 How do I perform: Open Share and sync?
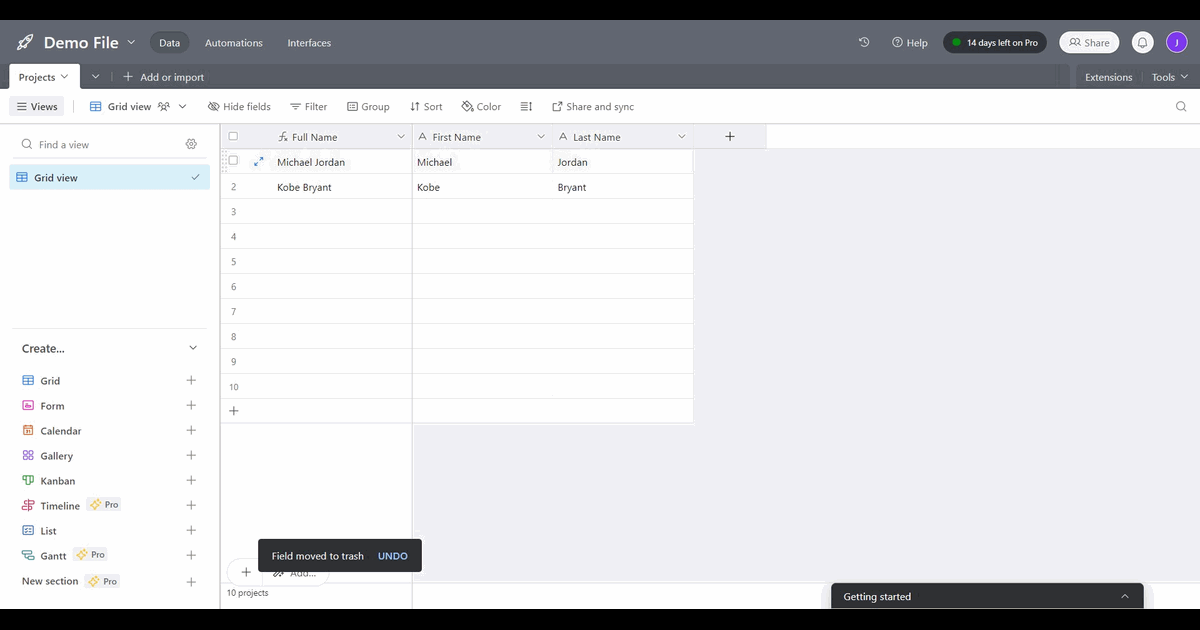[593, 107]
